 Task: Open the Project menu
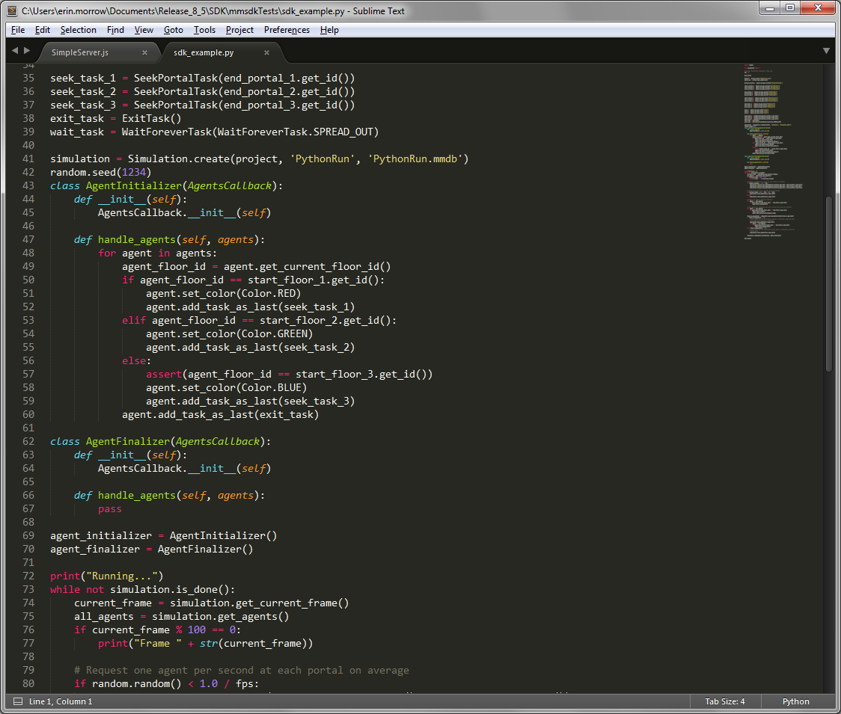(239, 30)
